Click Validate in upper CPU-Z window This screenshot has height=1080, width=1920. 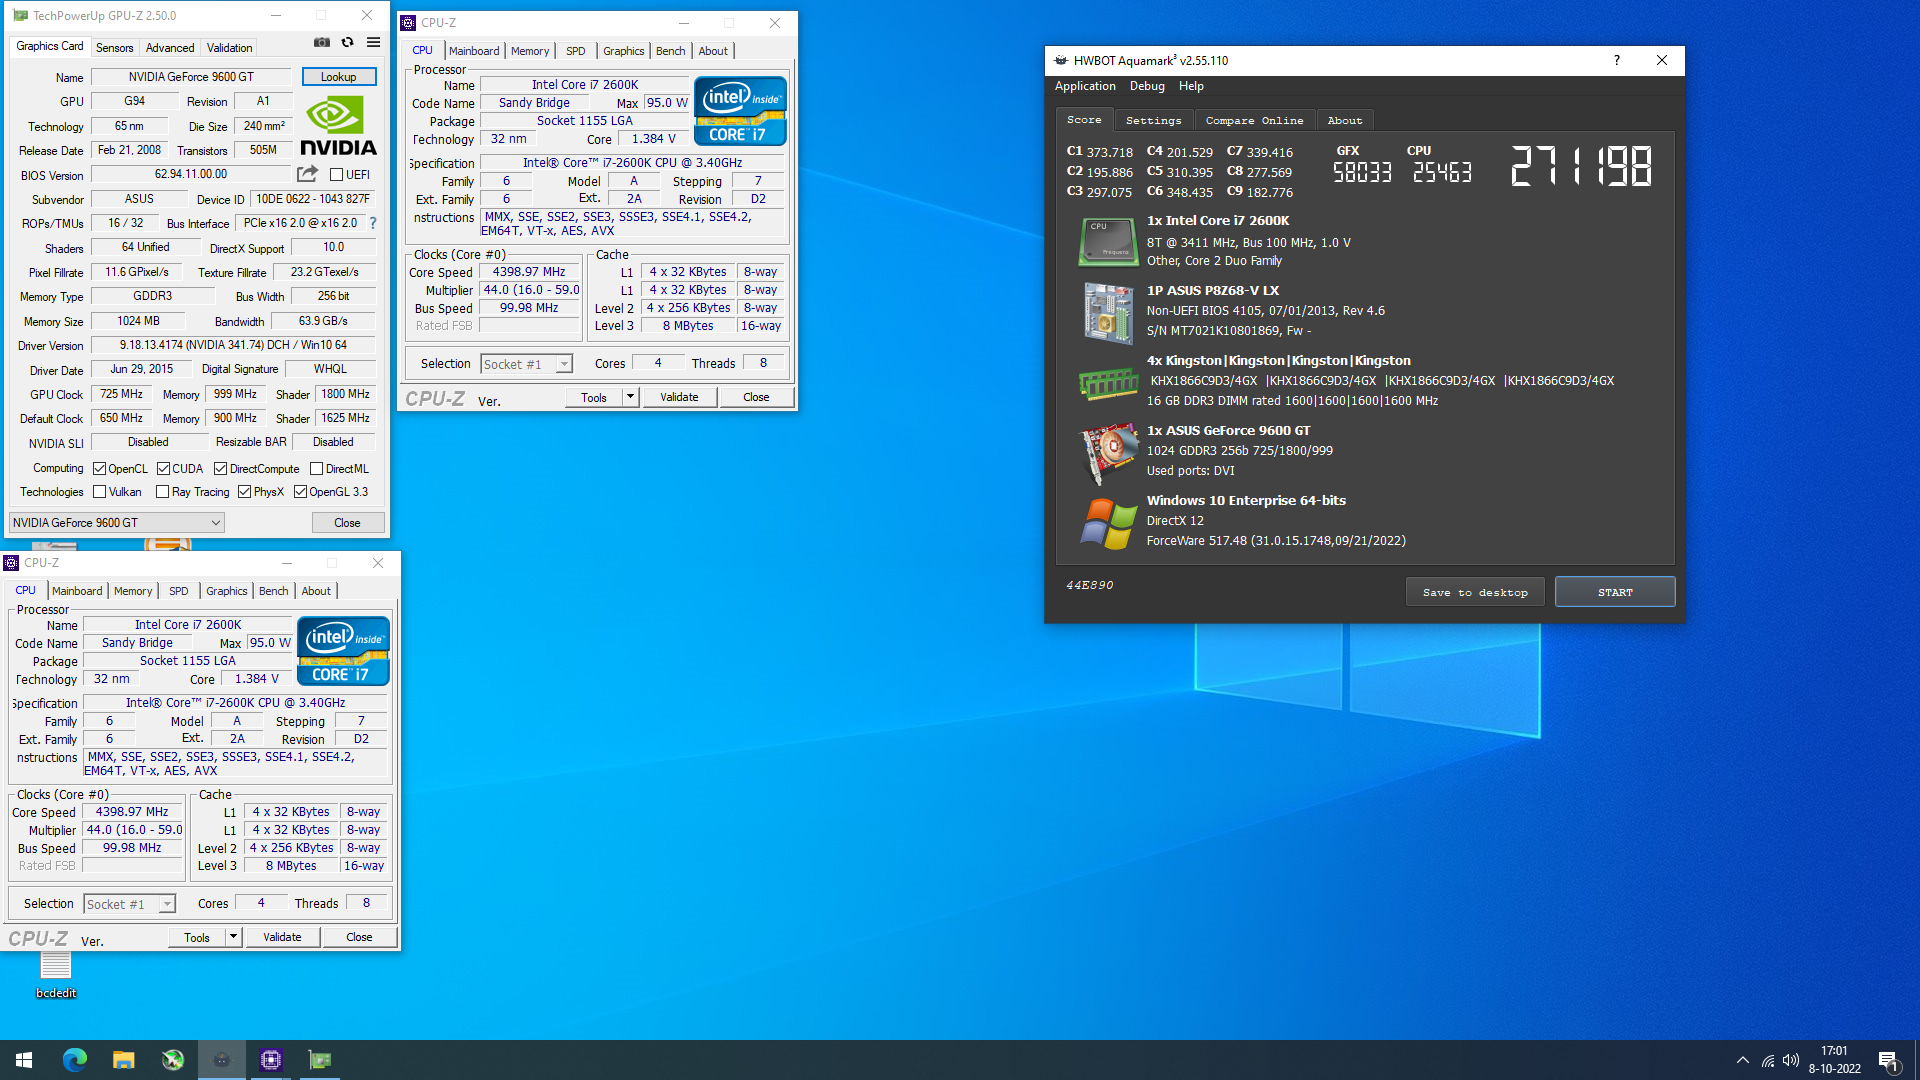point(679,397)
